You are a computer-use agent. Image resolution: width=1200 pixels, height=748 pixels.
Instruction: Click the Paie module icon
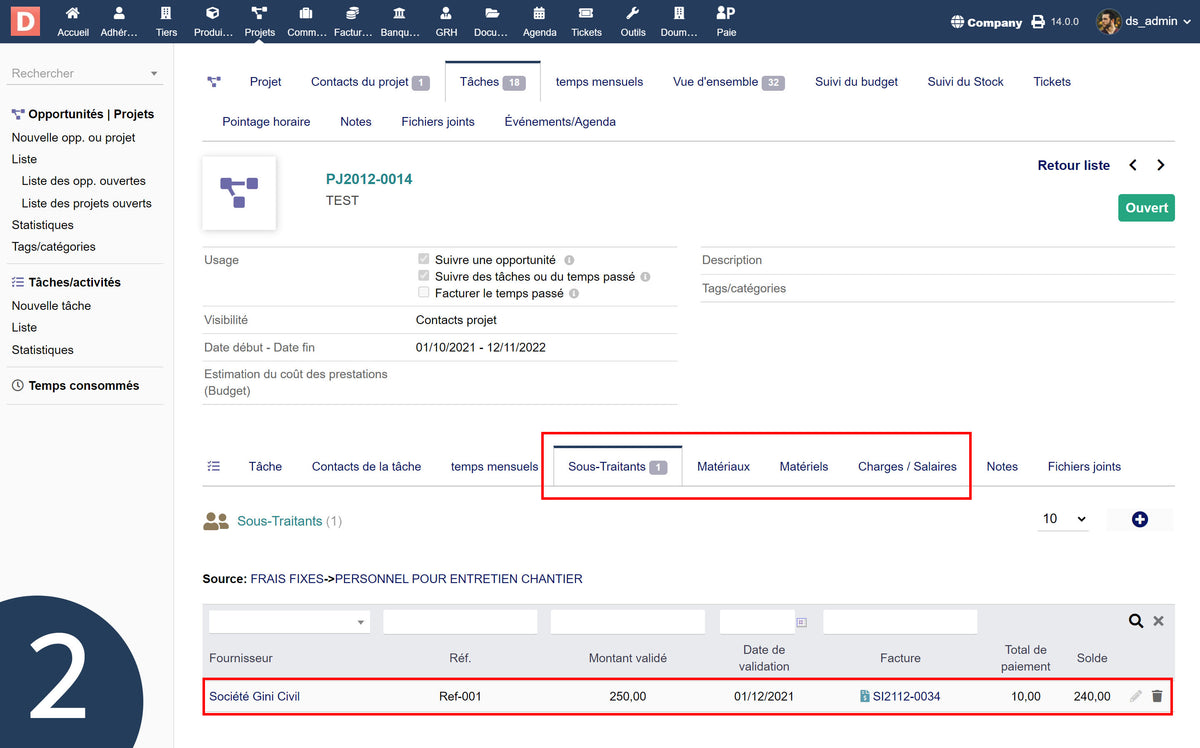click(725, 15)
